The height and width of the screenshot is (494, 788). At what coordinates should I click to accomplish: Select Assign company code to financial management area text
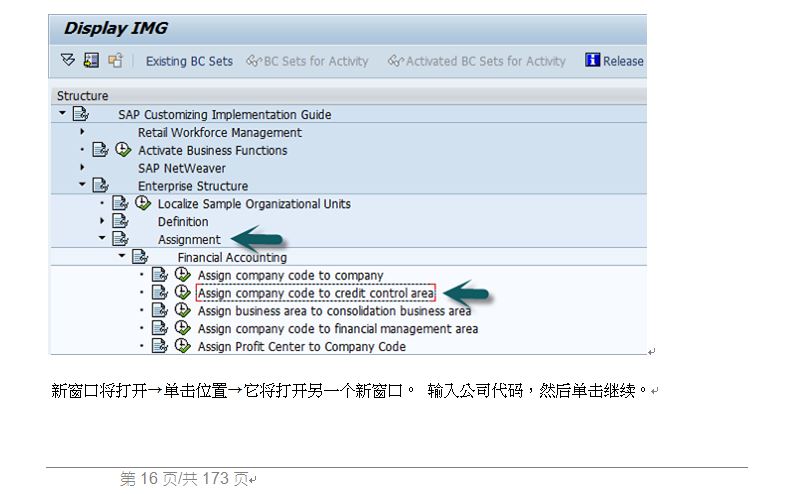pos(338,329)
